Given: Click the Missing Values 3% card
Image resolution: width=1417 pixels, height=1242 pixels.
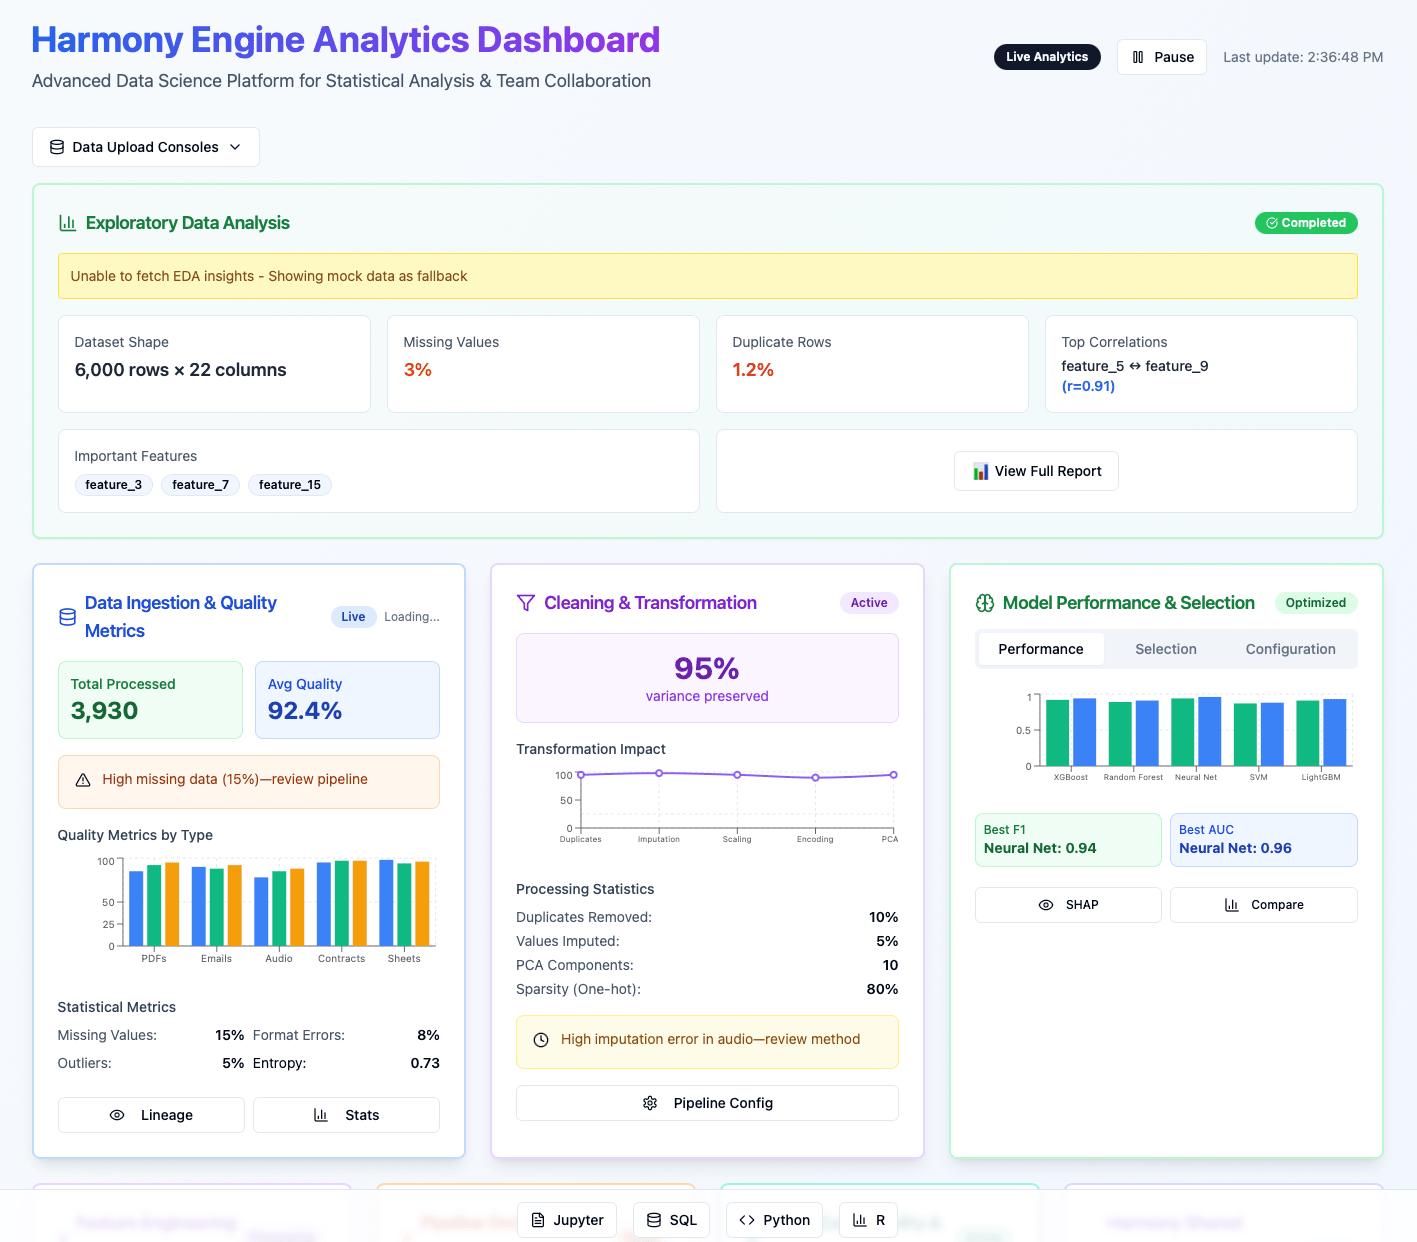Looking at the screenshot, I should coord(543,364).
